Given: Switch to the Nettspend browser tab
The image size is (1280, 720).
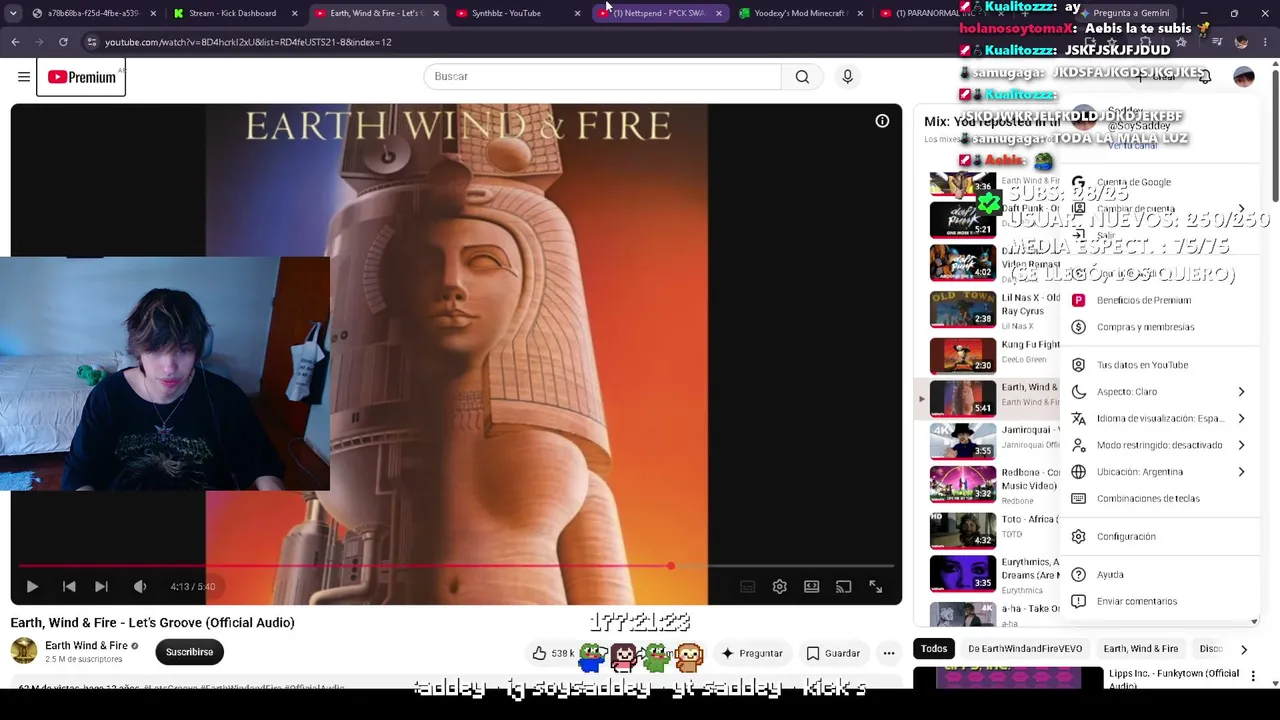Looking at the screenshot, I should (659, 13).
